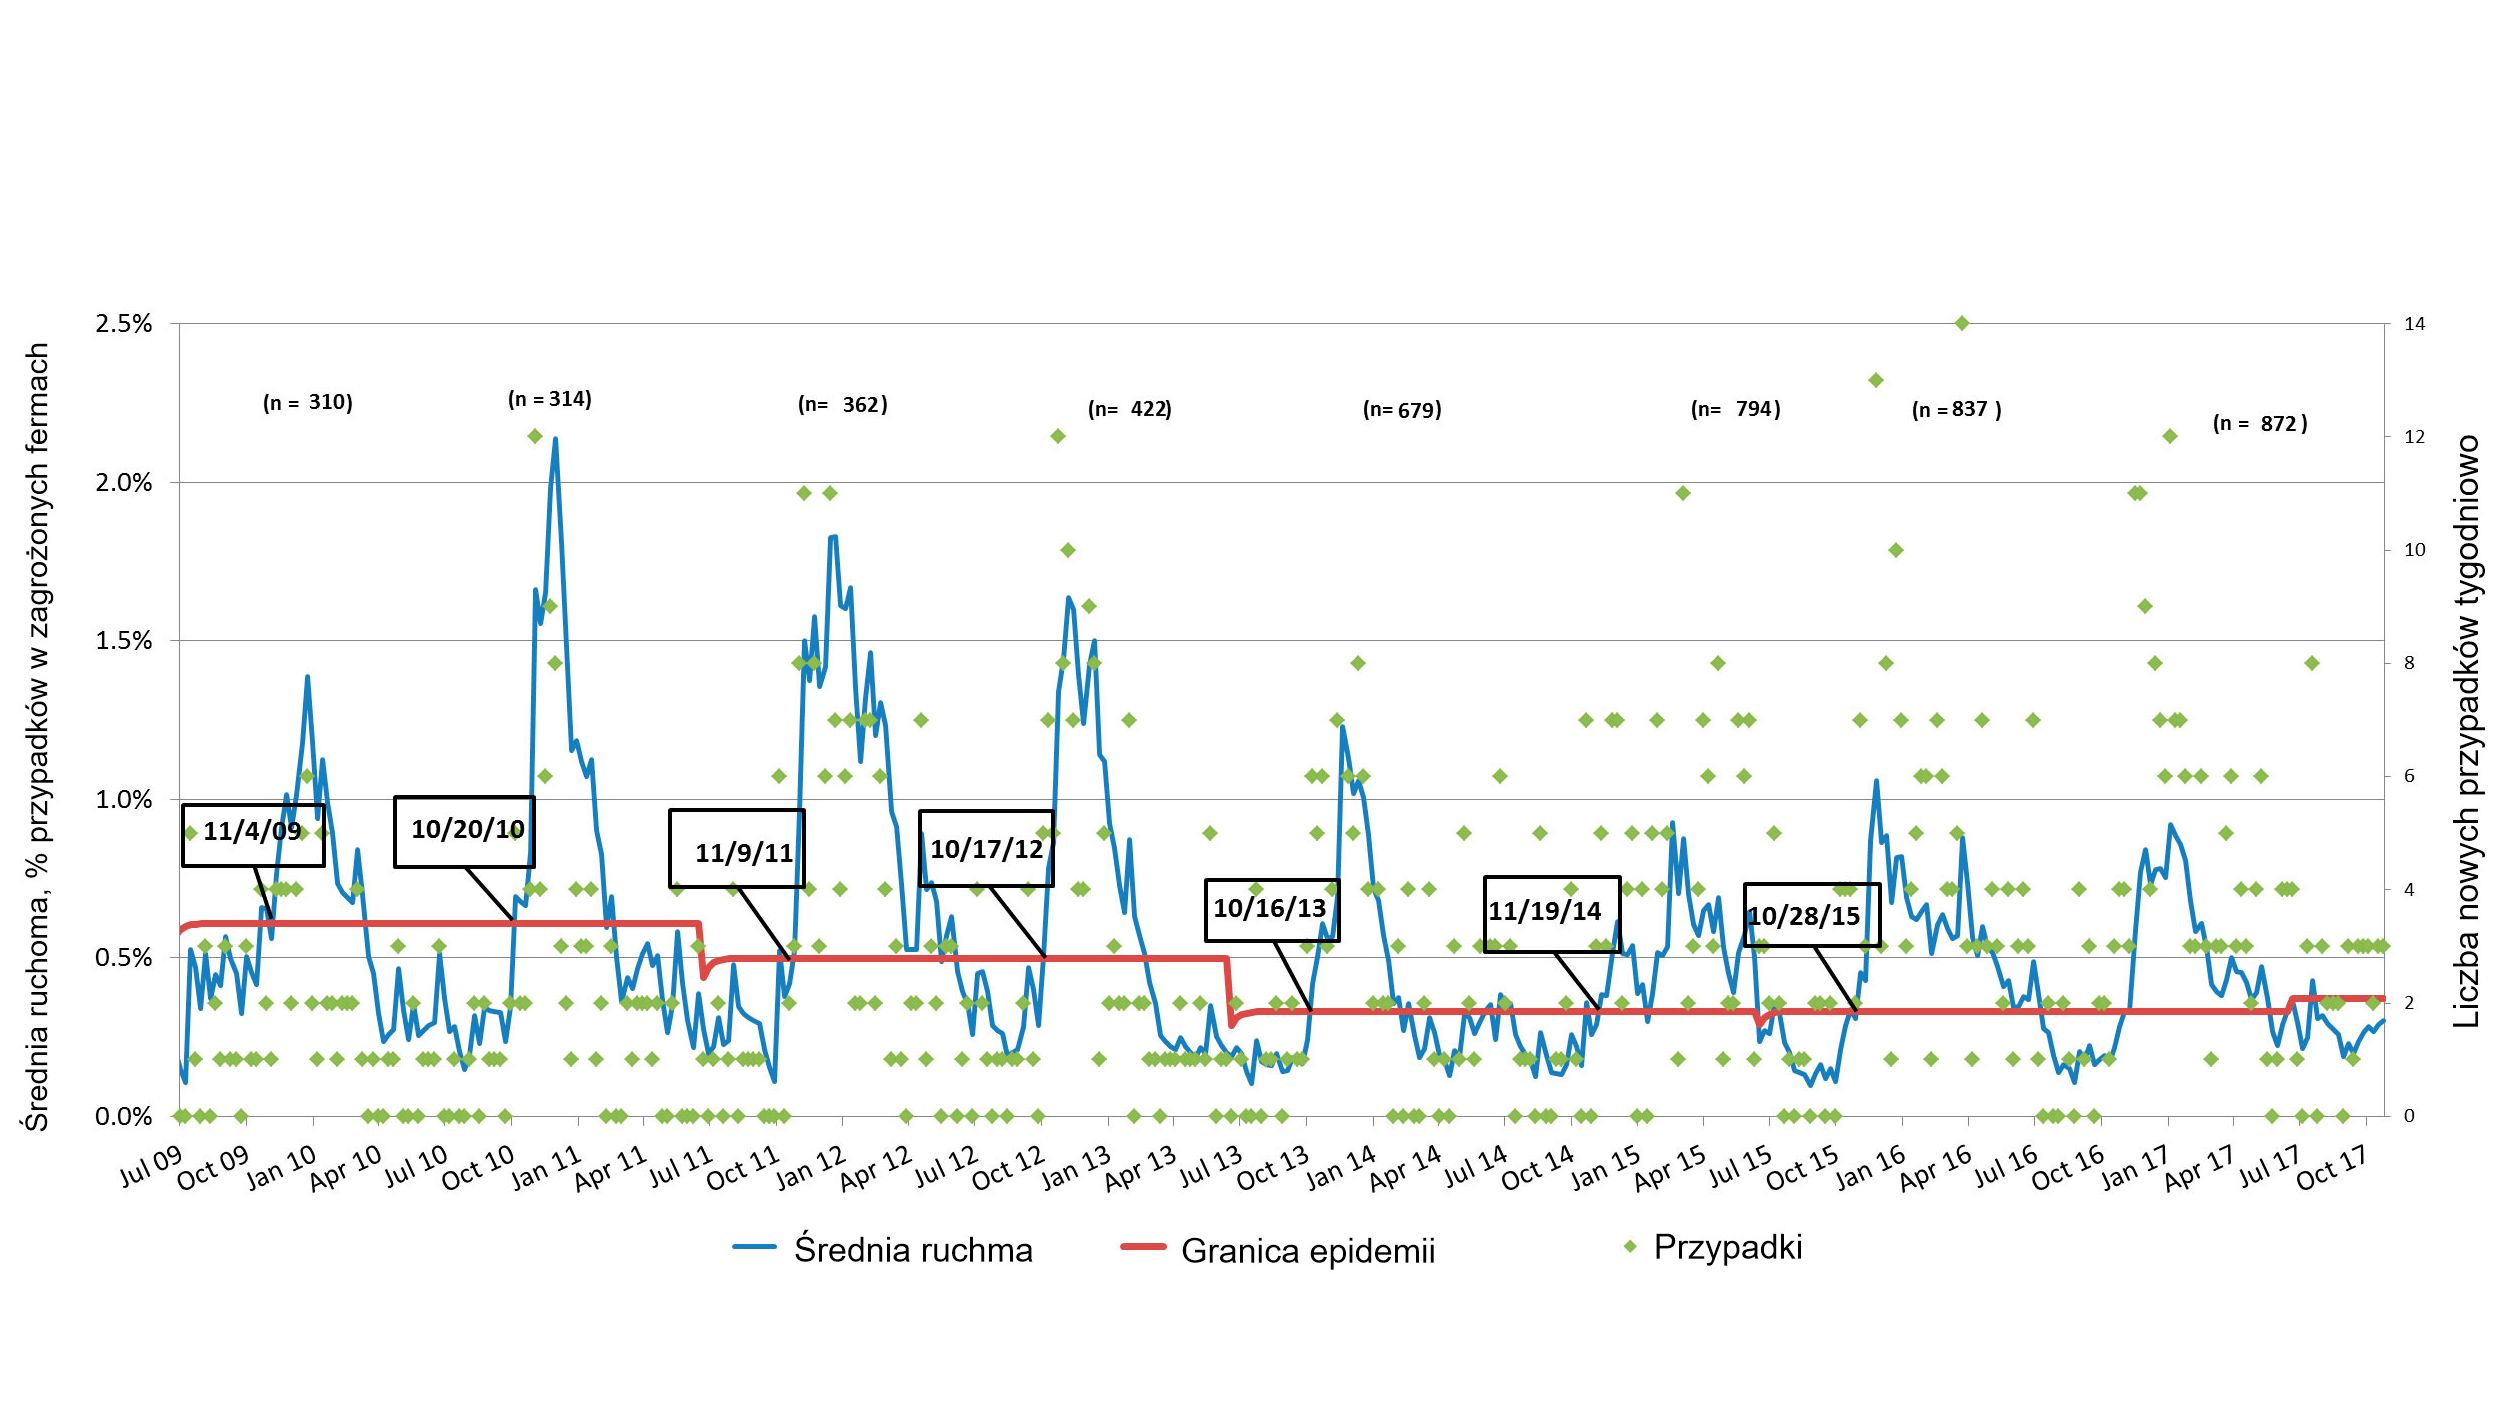This screenshot has width=2506, height=1411.
Task: Click the red Granica epidemii legend line
Action: click(x=1143, y=1247)
